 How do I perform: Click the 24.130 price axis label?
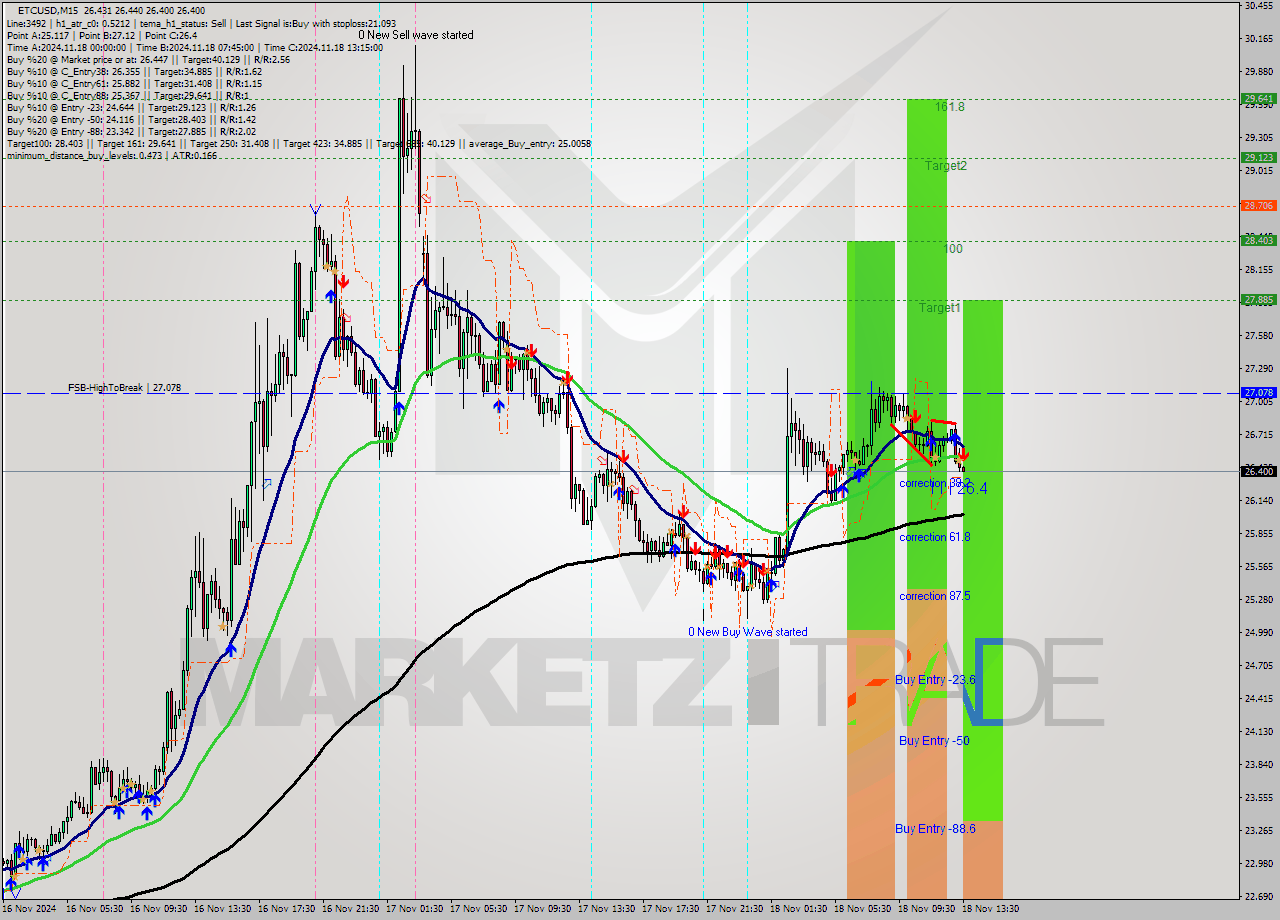(x=1258, y=731)
